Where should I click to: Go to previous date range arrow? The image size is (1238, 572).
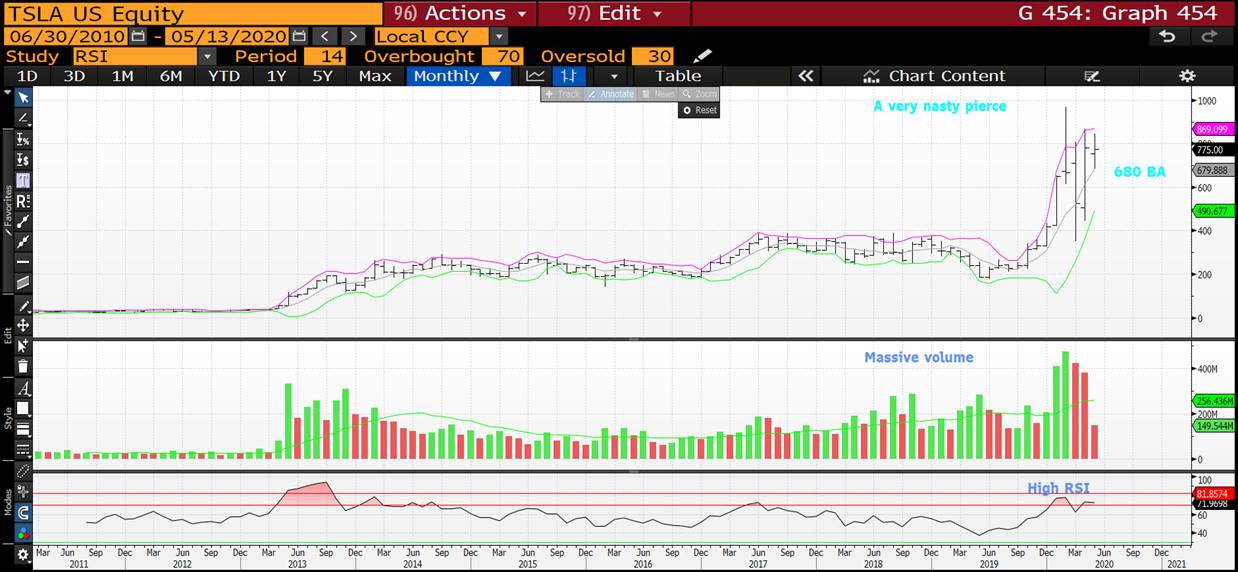point(325,36)
